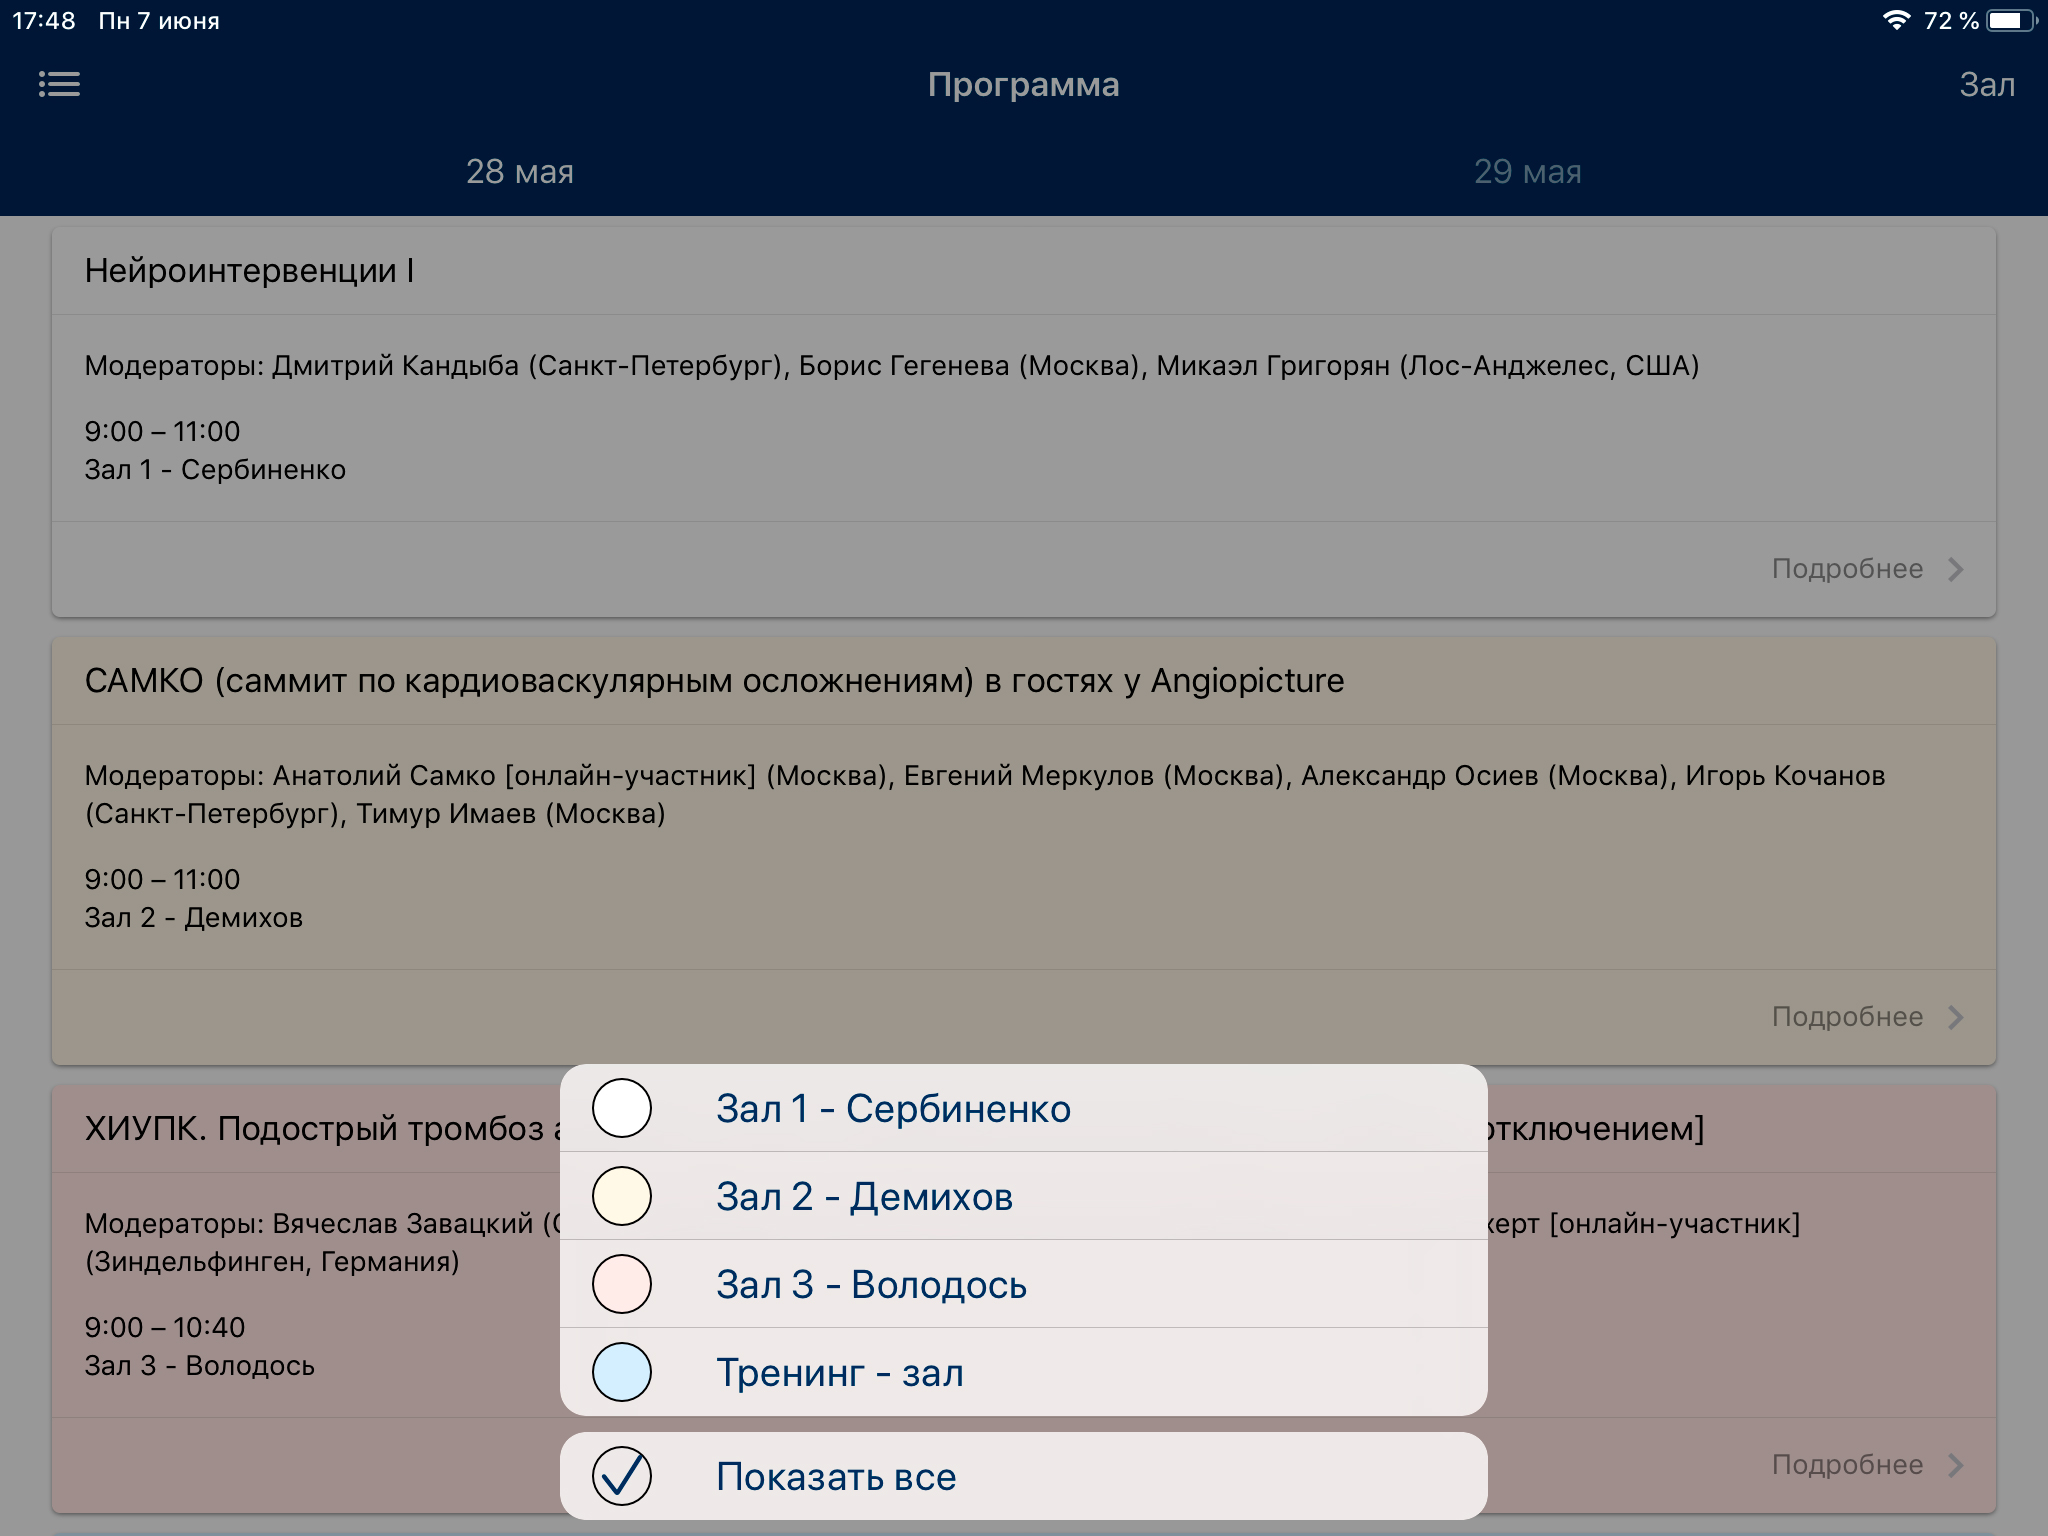Image resolution: width=2048 pixels, height=1536 pixels.
Task: Pick the blue Тренинг - зал color circle
Action: pos(622,1372)
